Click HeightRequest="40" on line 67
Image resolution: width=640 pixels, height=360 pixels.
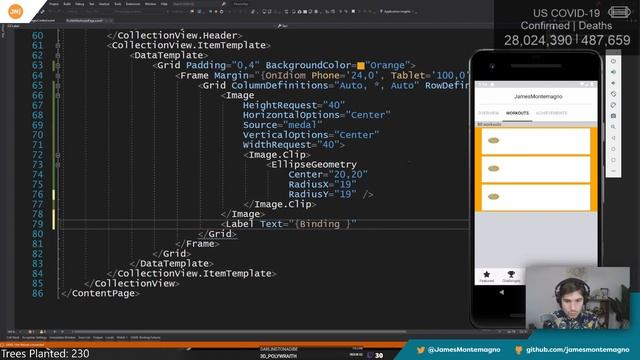pyautogui.click(x=294, y=105)
